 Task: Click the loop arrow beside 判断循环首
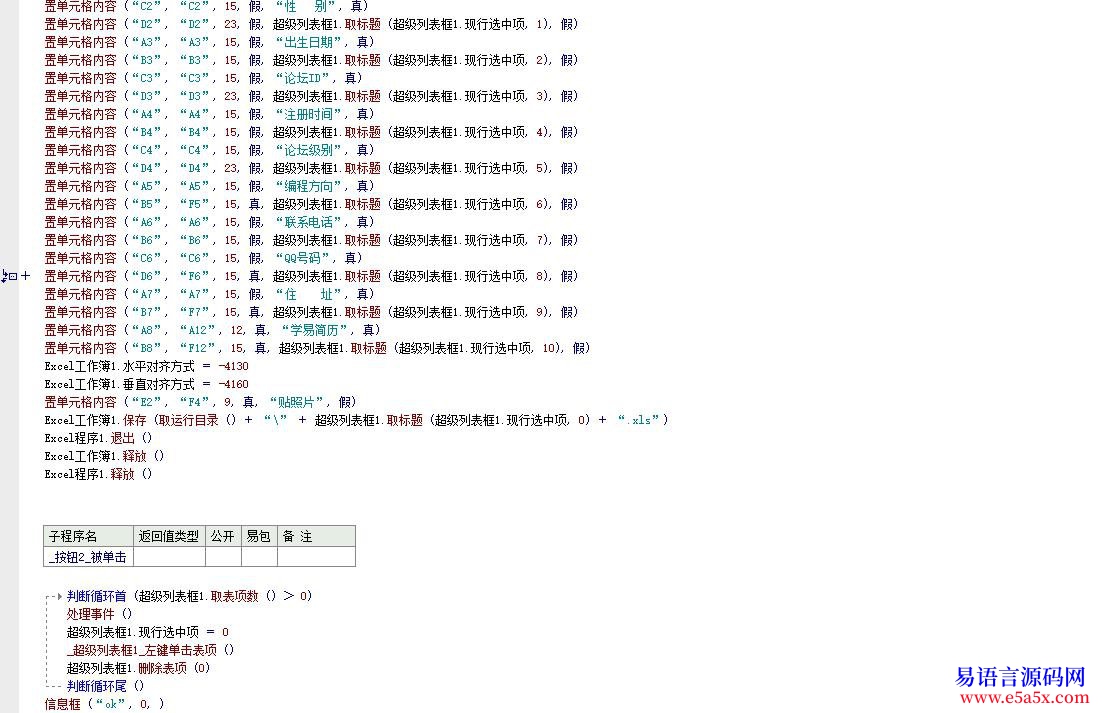(x=59, y=596)
